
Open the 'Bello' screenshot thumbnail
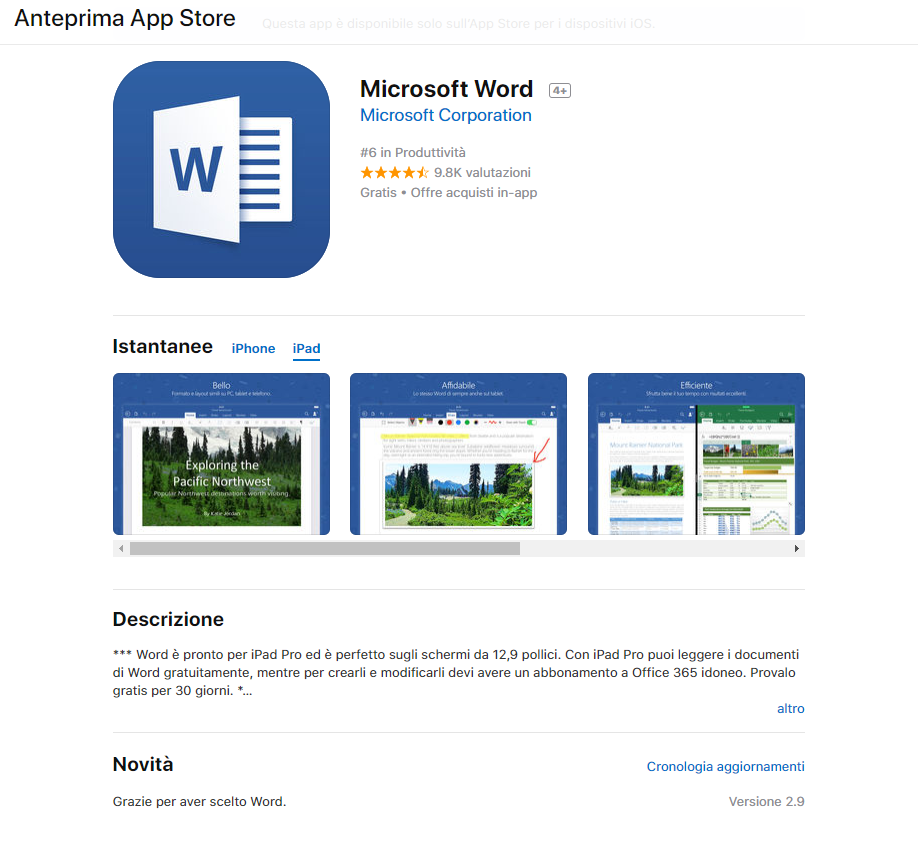pos(221,454)
